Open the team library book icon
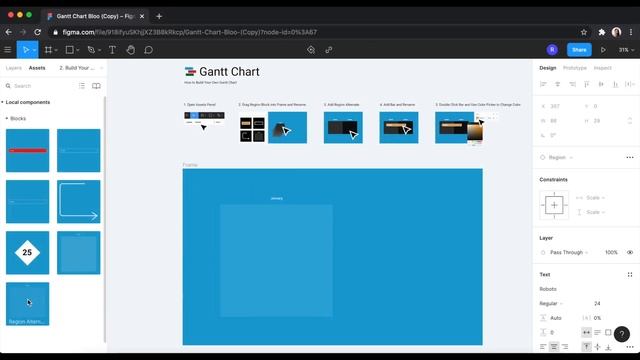Viewport: 640px width, 360px height. (96, 86)
